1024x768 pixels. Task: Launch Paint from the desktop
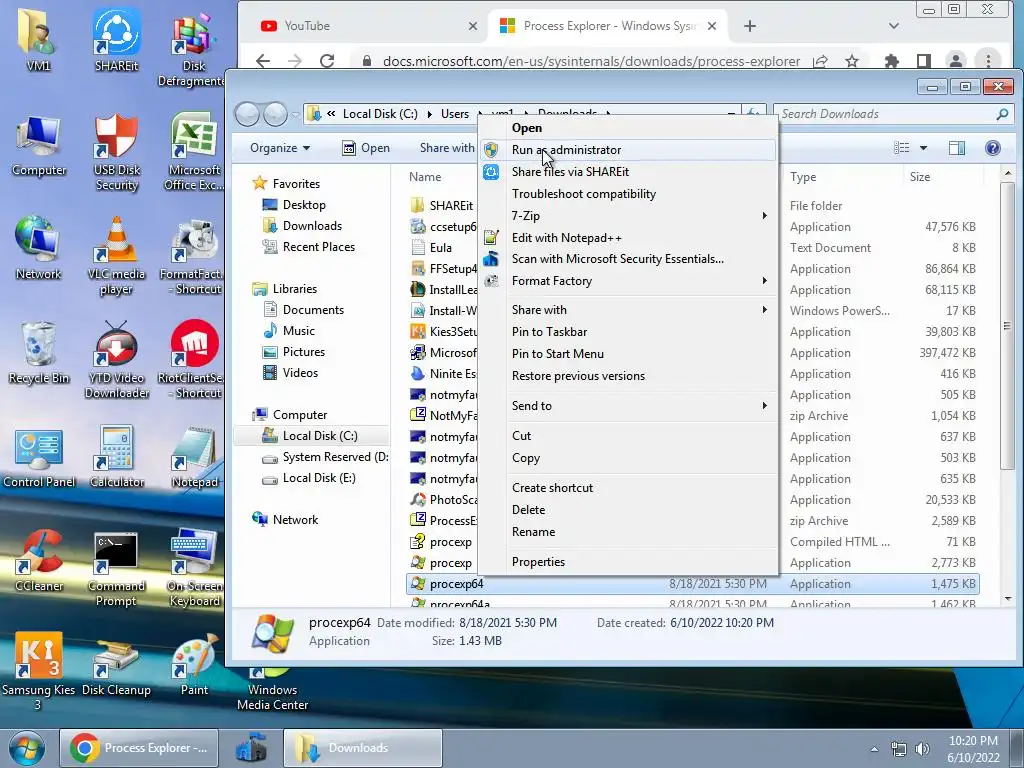coord(194,666)
